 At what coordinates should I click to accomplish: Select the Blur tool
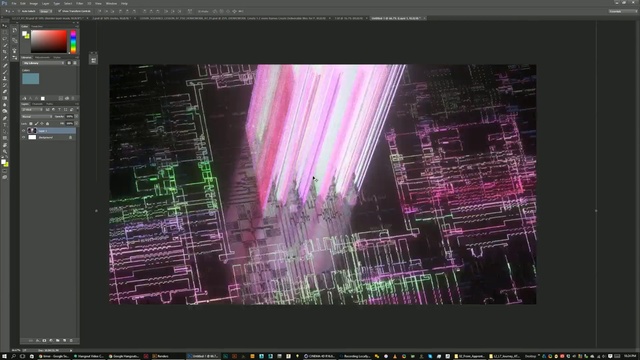5,104
